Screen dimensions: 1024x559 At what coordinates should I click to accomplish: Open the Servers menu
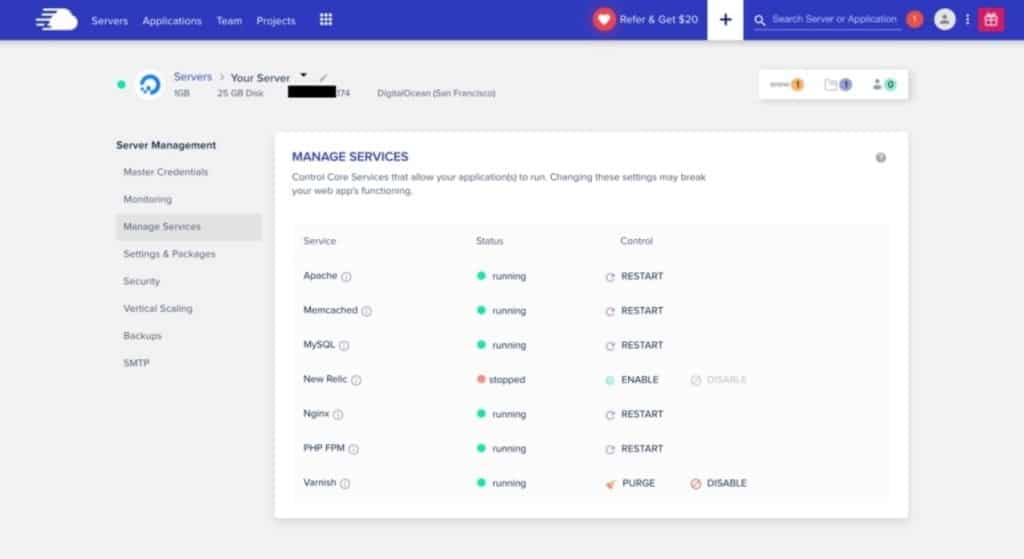click(110, 21)
